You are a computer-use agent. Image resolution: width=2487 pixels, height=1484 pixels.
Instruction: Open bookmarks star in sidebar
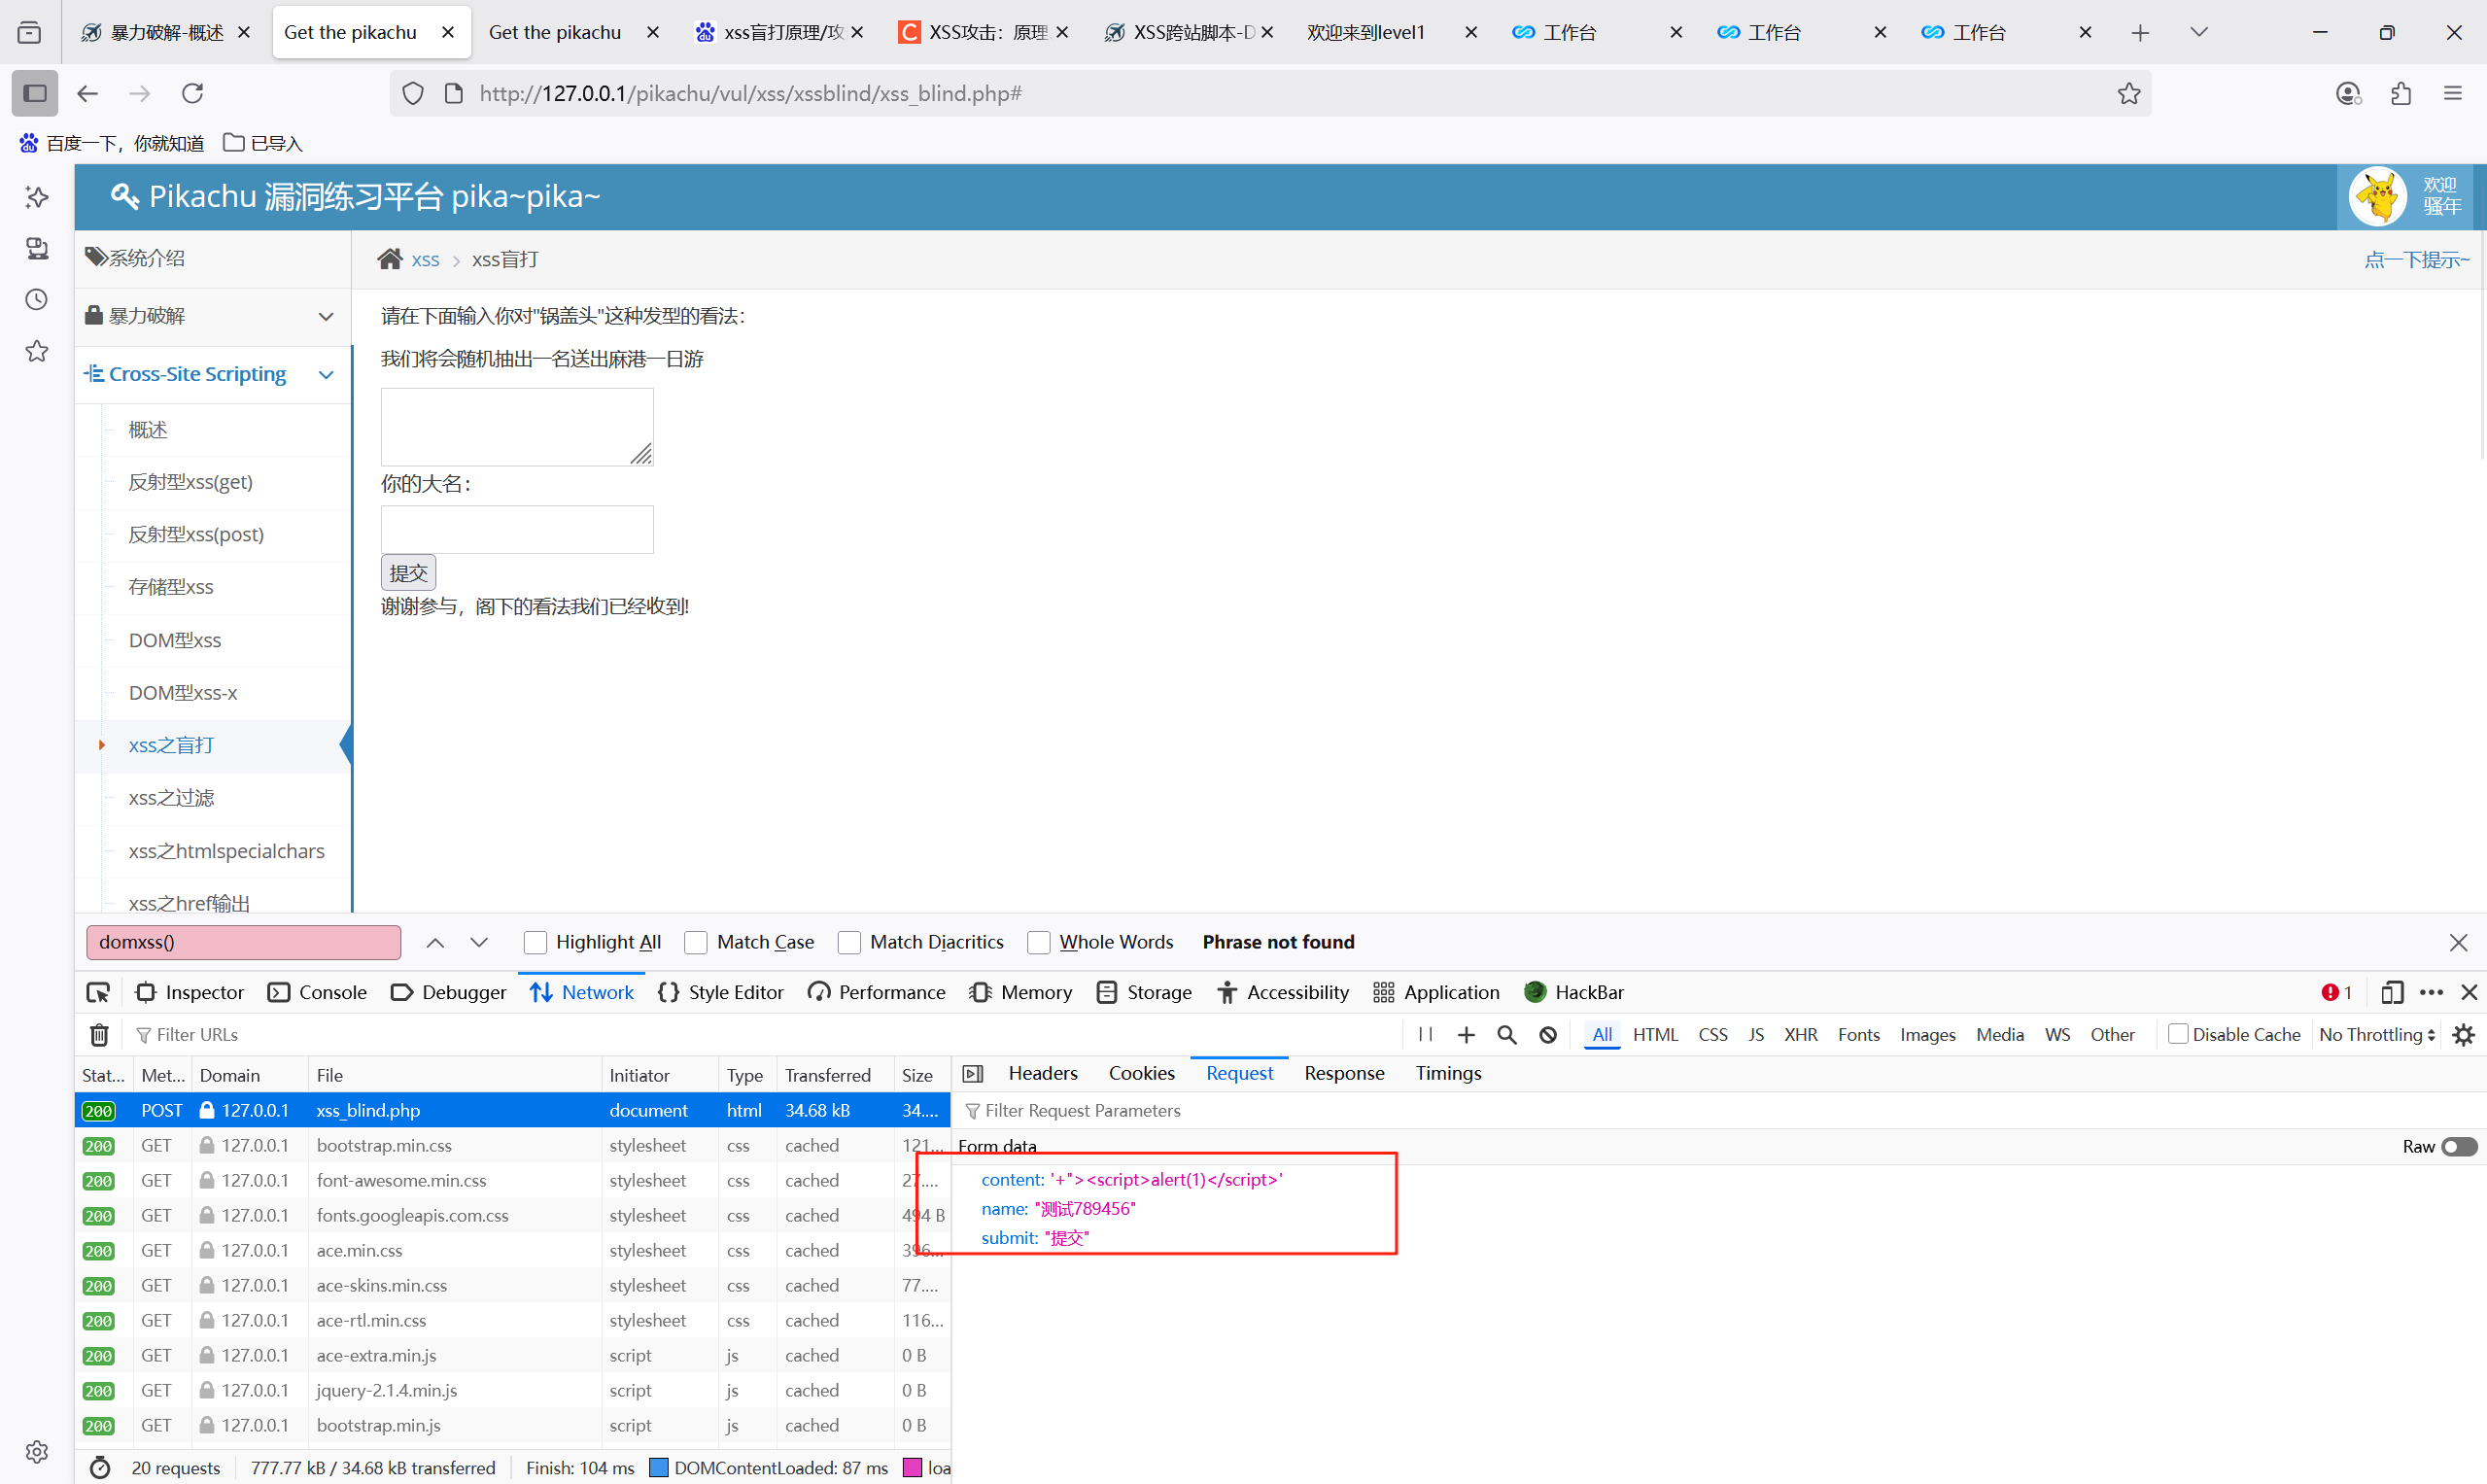tap(37, 351)
